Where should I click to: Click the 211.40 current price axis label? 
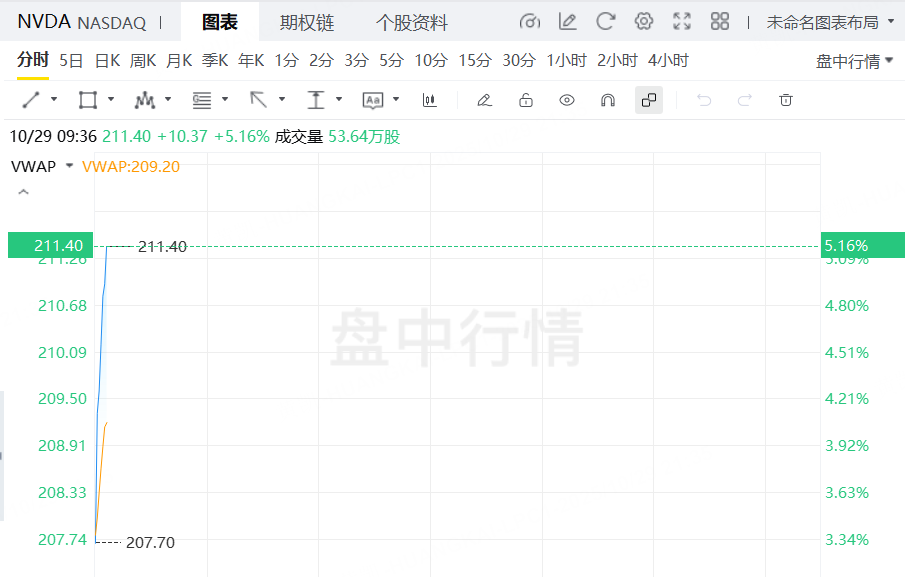51,245
